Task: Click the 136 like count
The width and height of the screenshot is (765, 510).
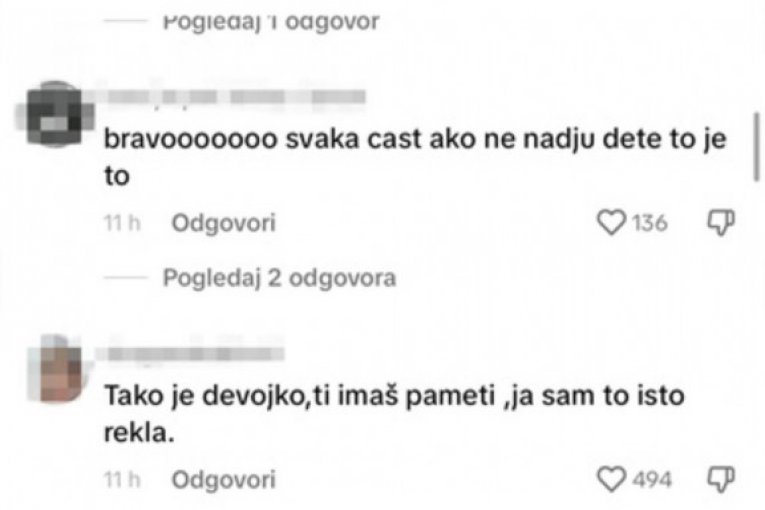Action: point(650,223)
